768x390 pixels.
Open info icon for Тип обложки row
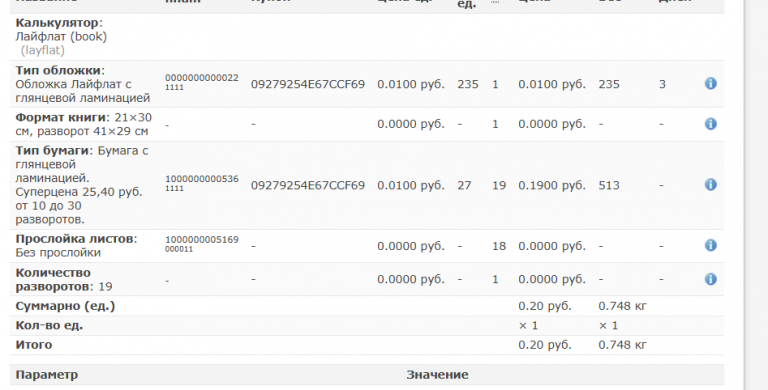coord(711,83)
